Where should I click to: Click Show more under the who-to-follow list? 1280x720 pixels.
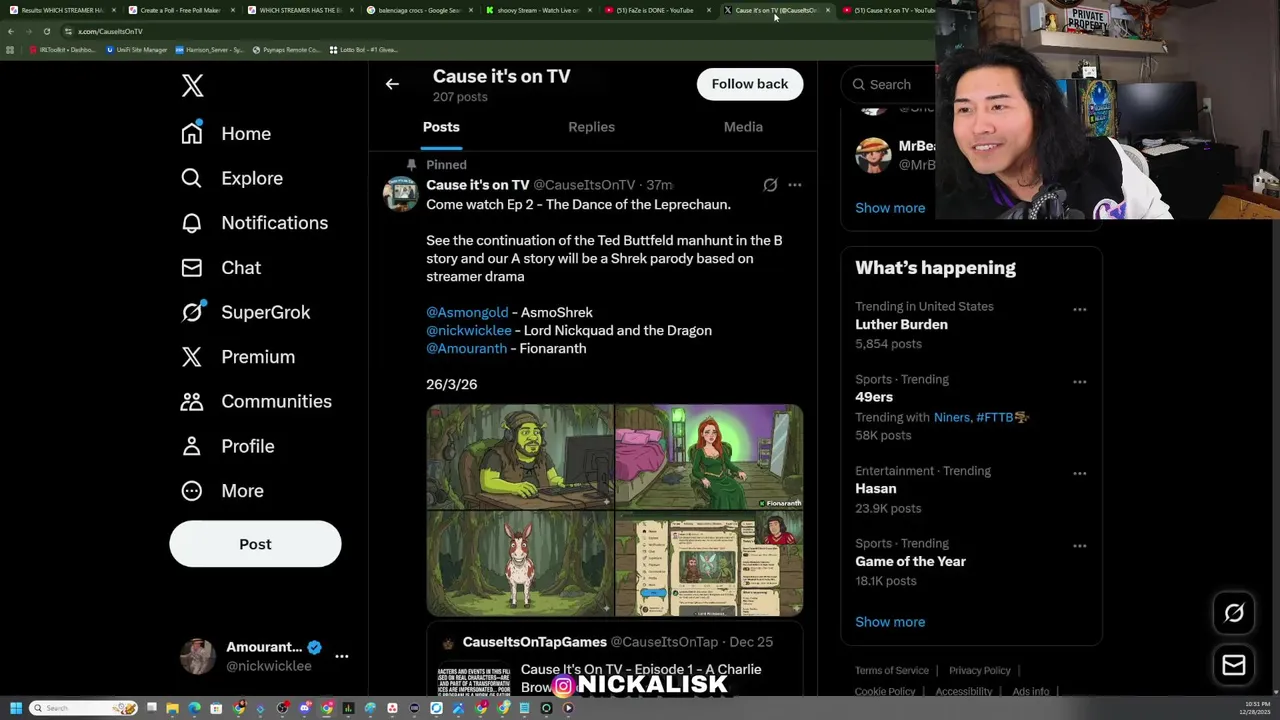tap(890, 208)
